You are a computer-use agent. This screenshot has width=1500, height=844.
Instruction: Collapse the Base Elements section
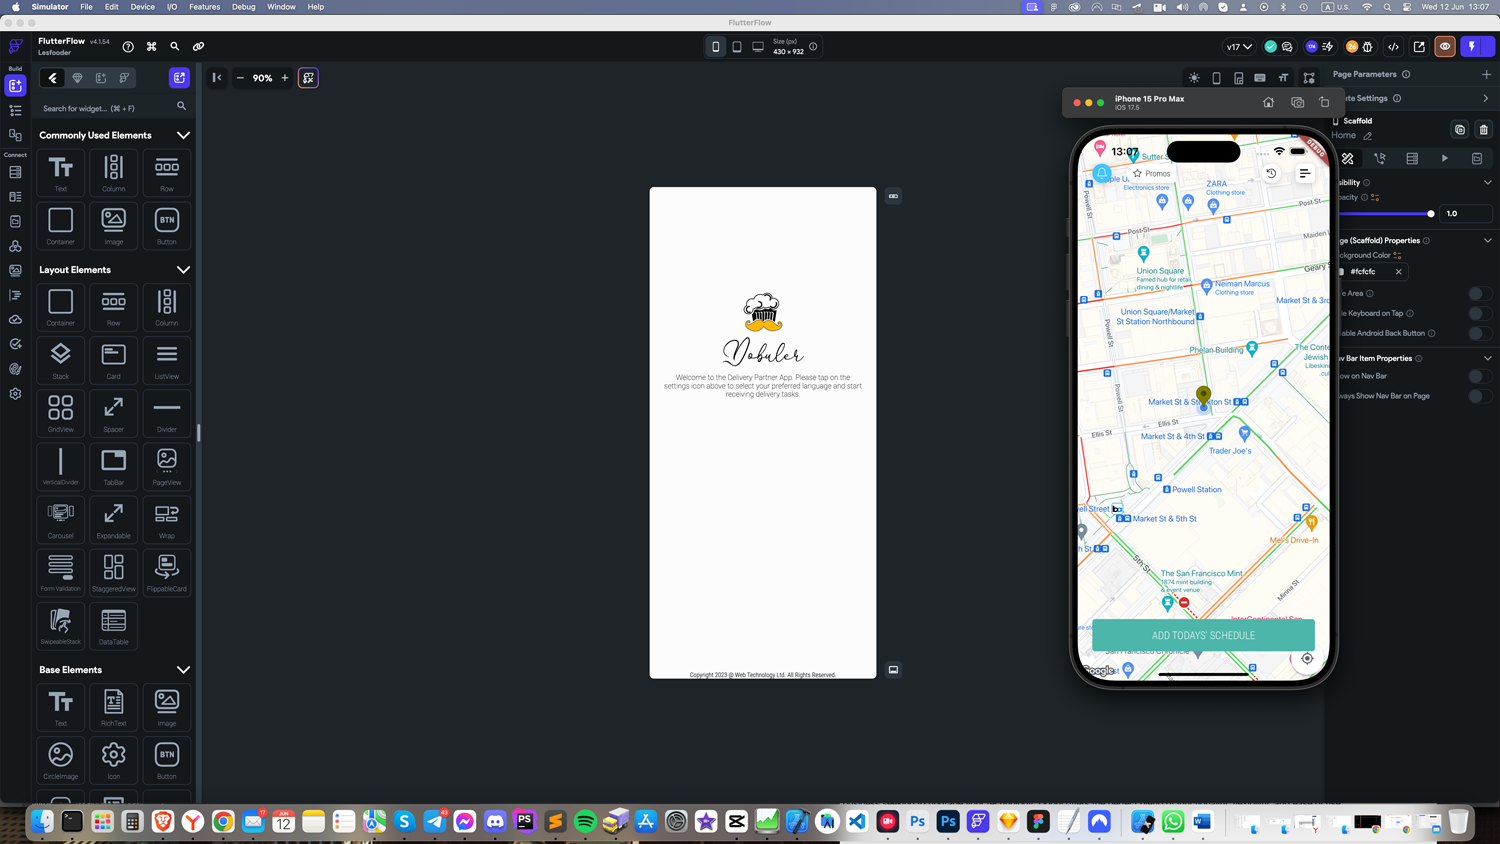[x=183, y=670]
